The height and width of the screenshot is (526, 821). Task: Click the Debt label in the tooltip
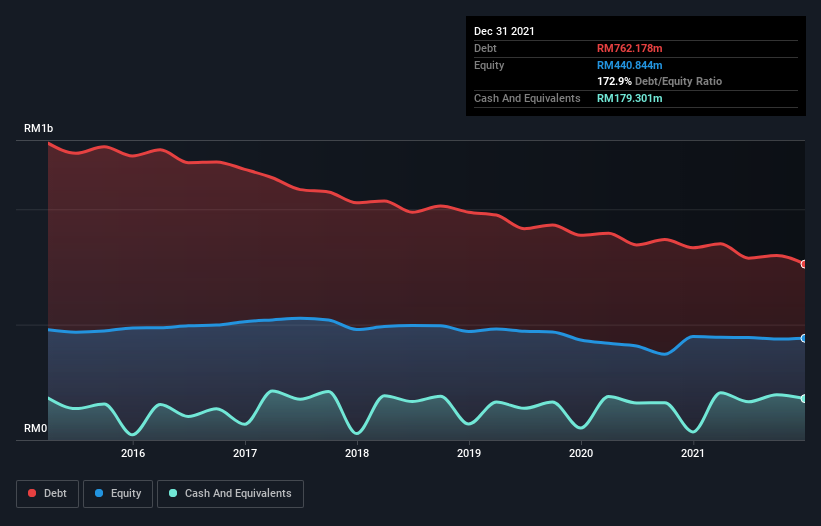[485, 48]
